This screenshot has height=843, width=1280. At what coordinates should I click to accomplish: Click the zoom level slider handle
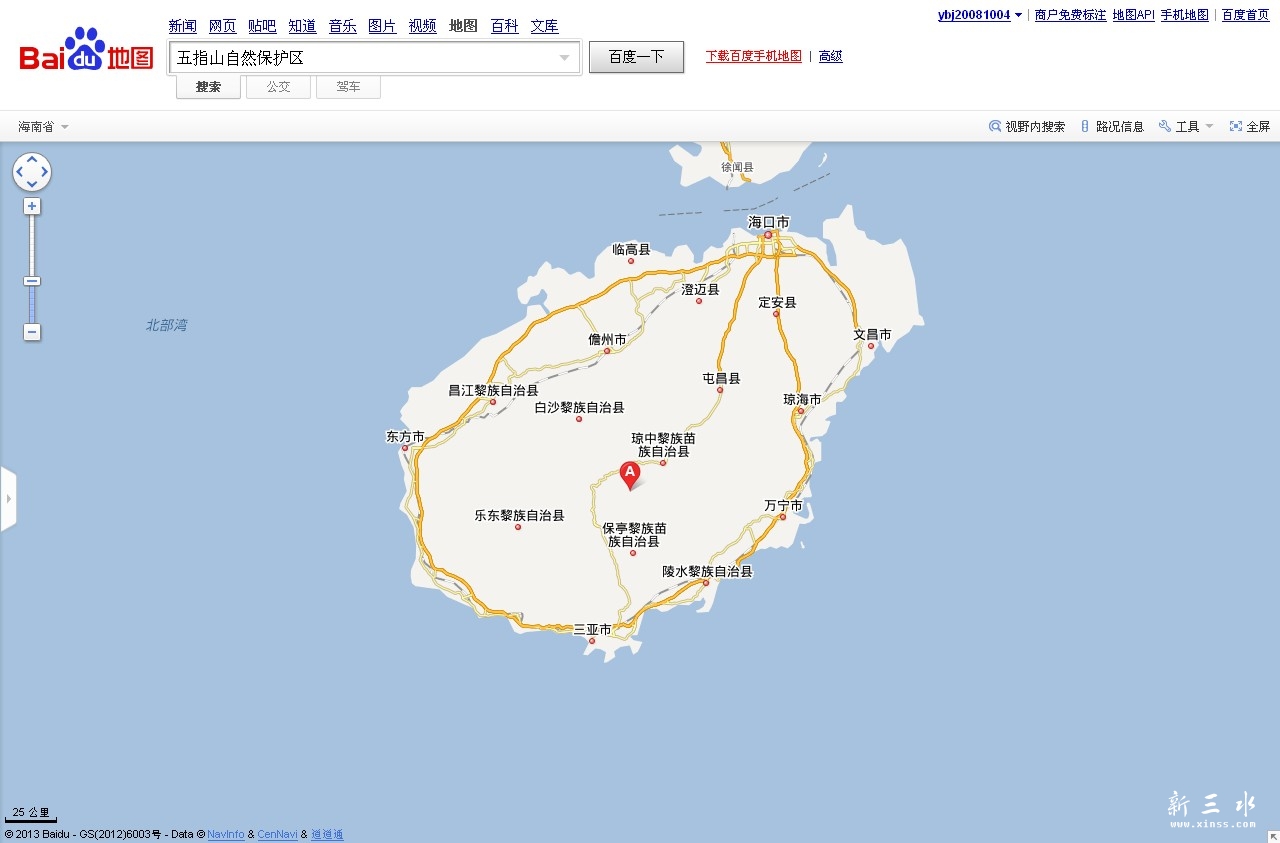point(32,281)
